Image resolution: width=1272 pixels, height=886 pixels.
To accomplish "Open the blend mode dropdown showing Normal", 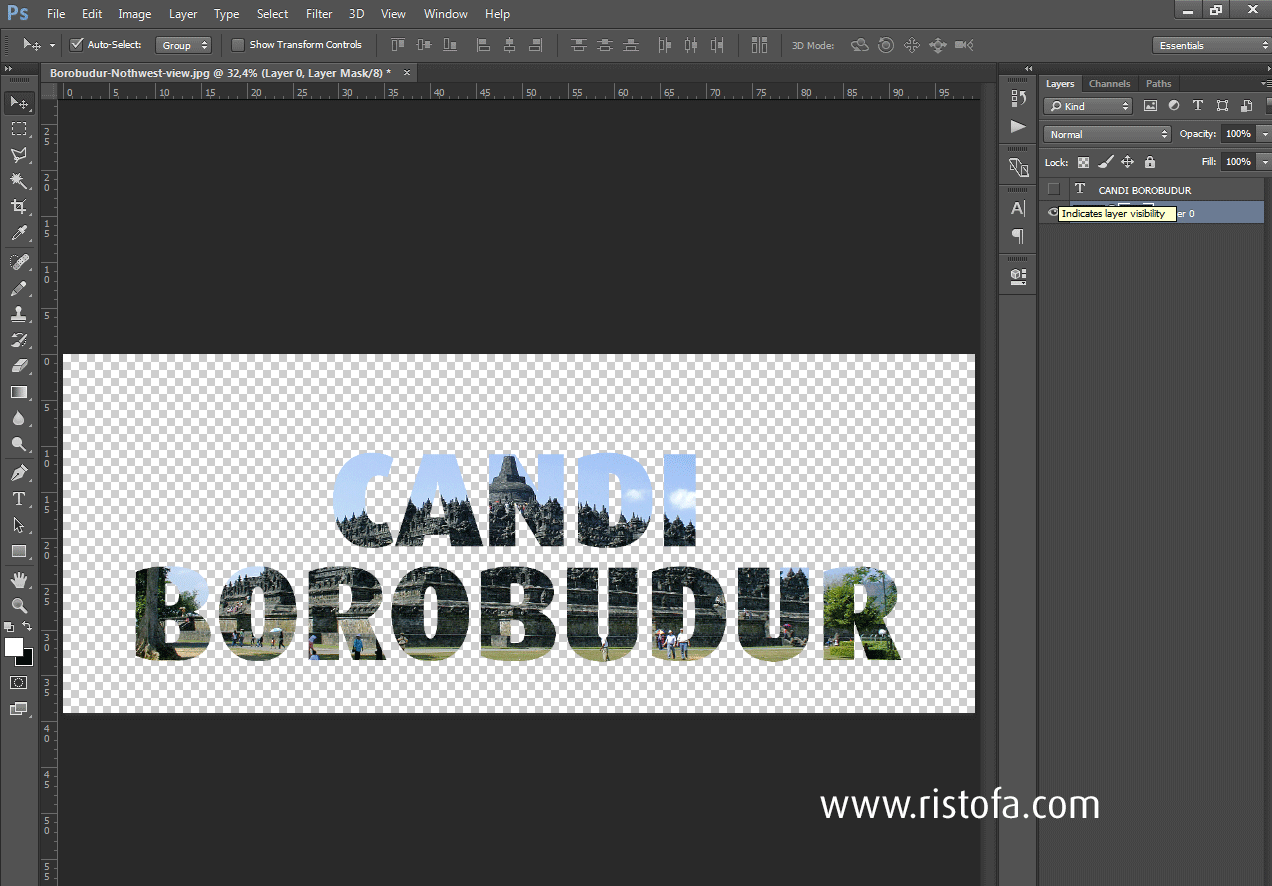I will 1106,133.
